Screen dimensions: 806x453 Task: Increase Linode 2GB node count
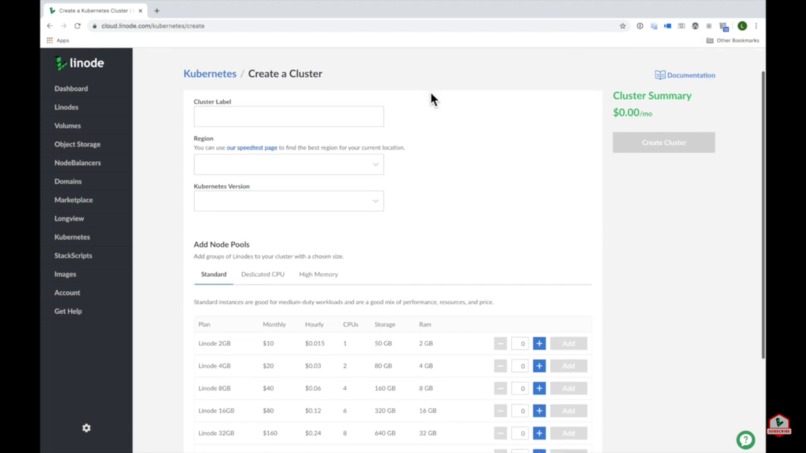click(539, 343)
